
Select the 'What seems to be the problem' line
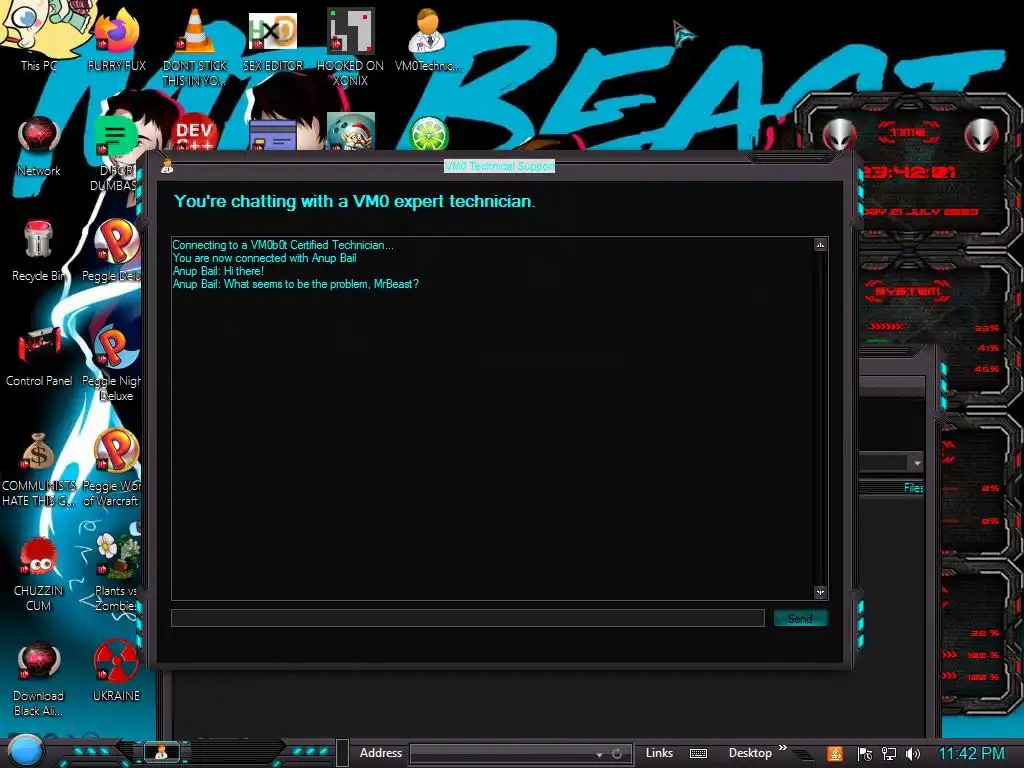pyautogui.click(x=296, y=284)
